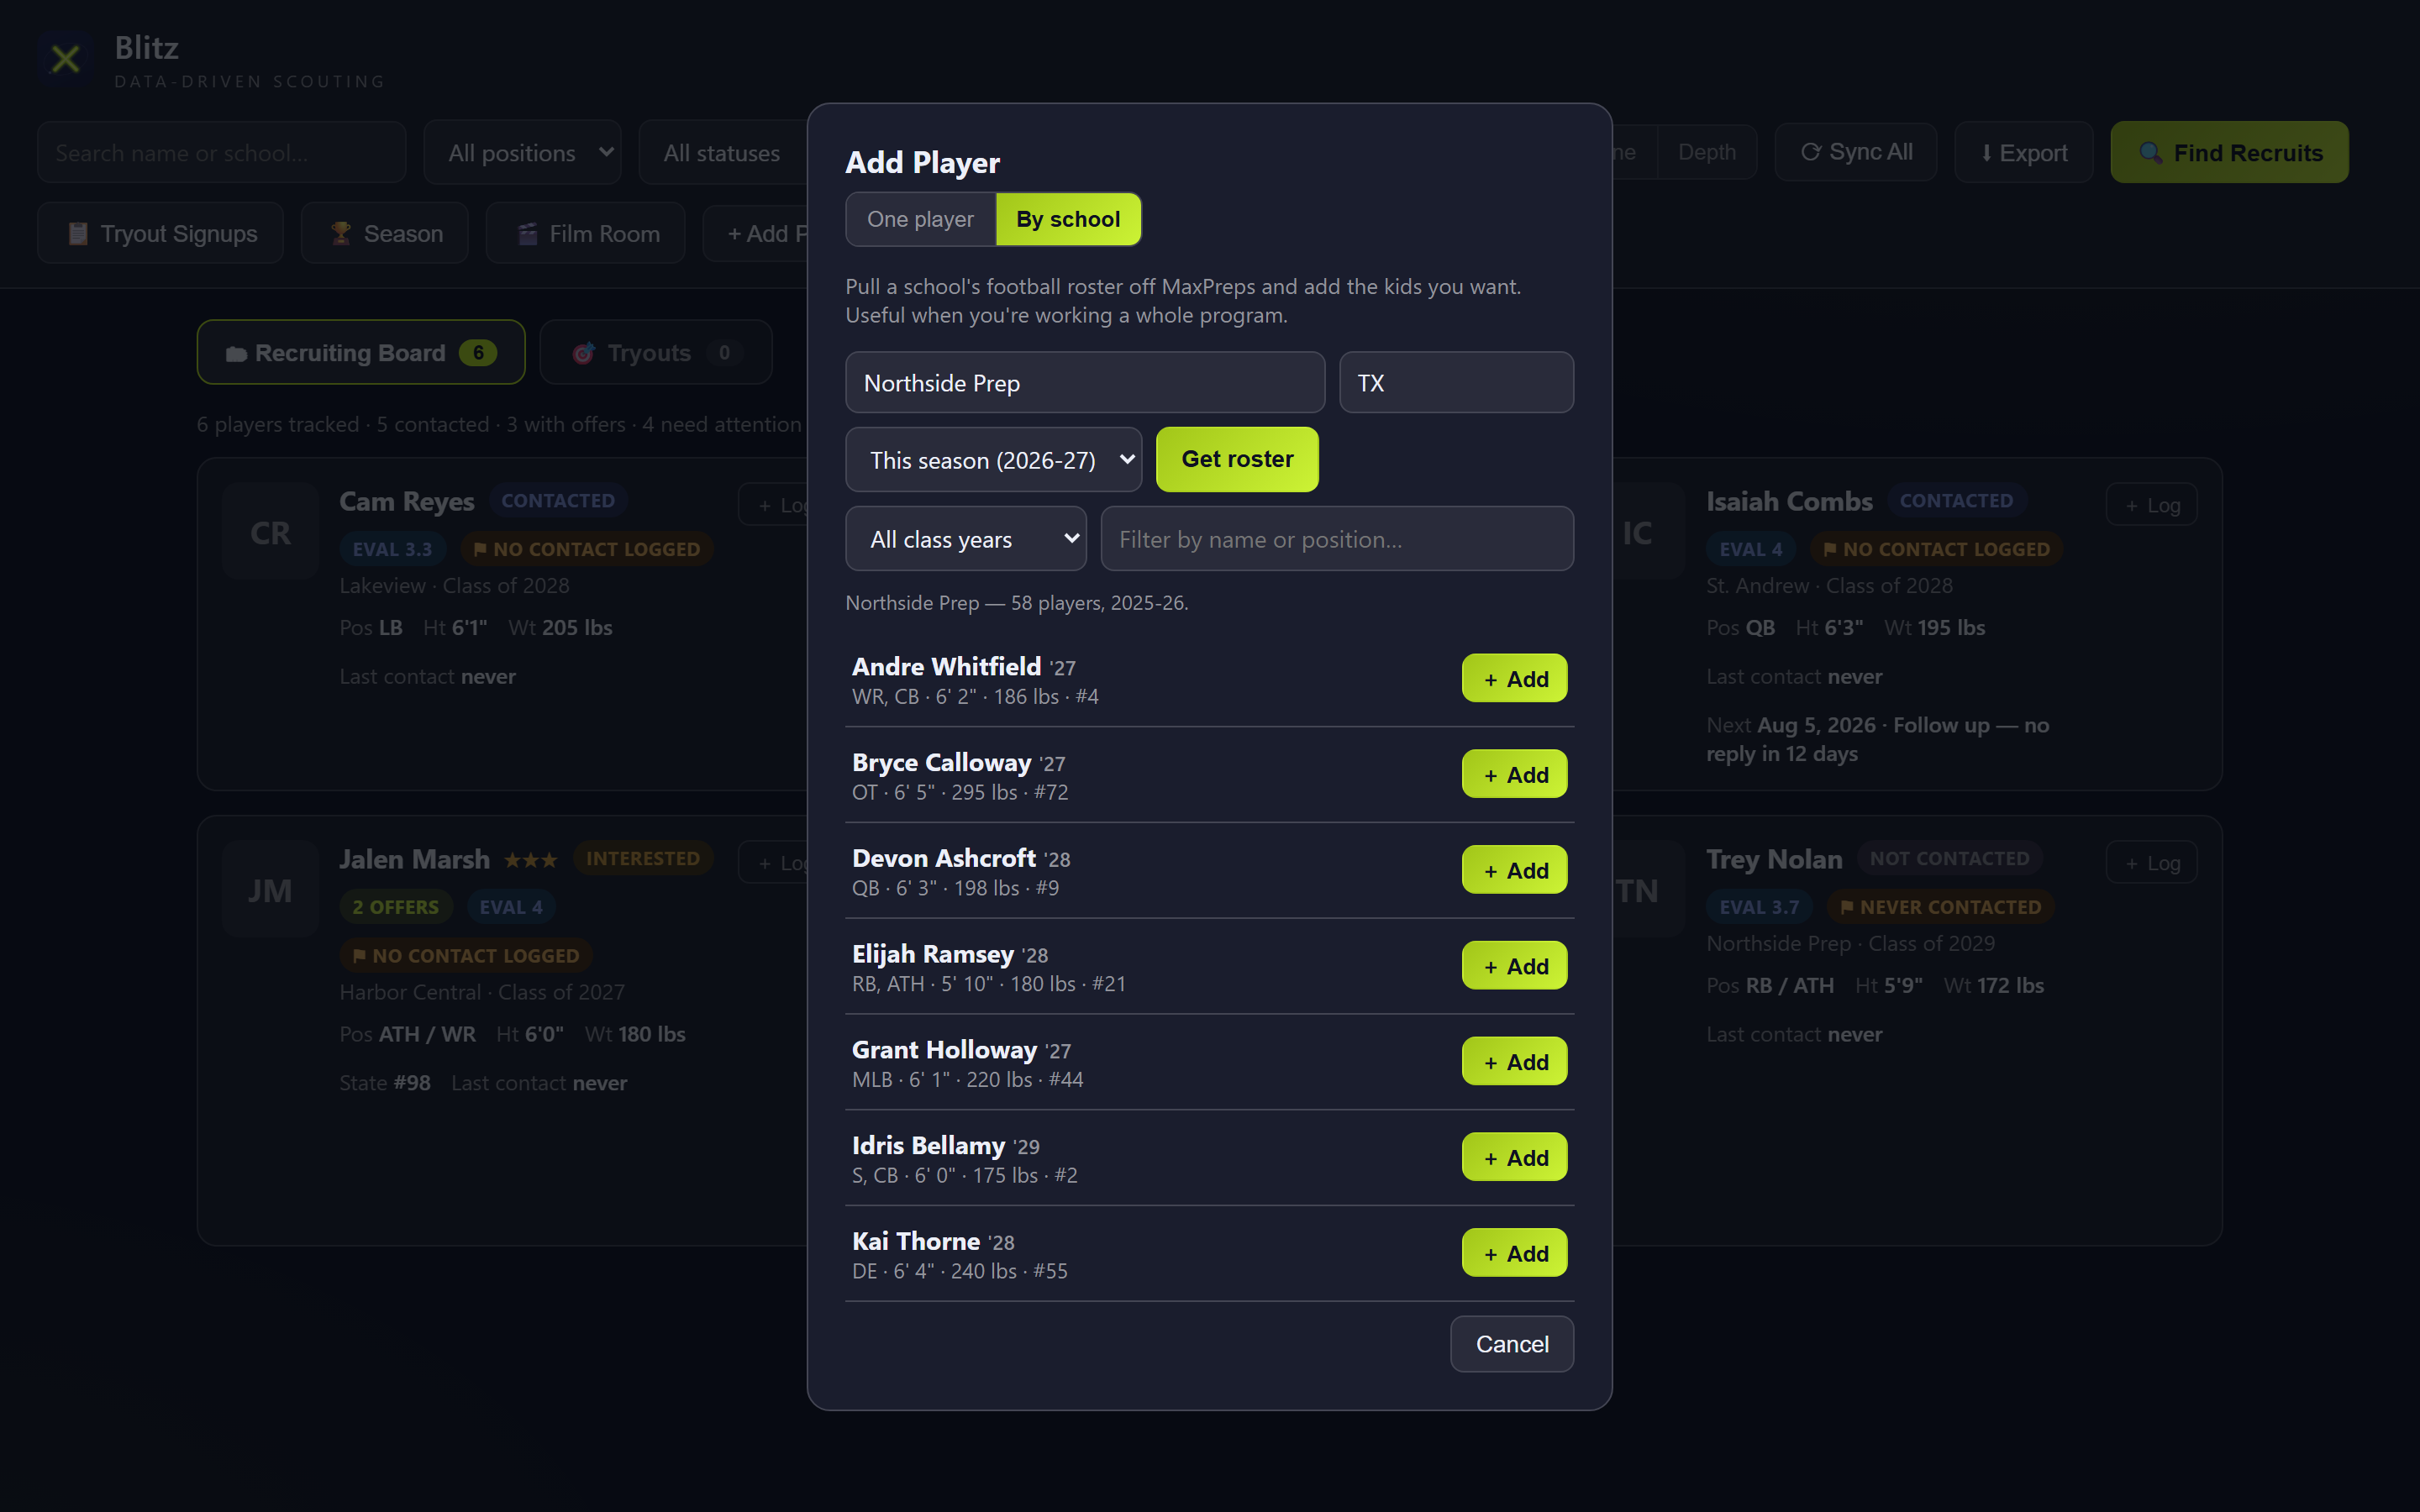2420x1512 pixels.
Task: Focus the Filter by name or position field
Action: 1337,539
